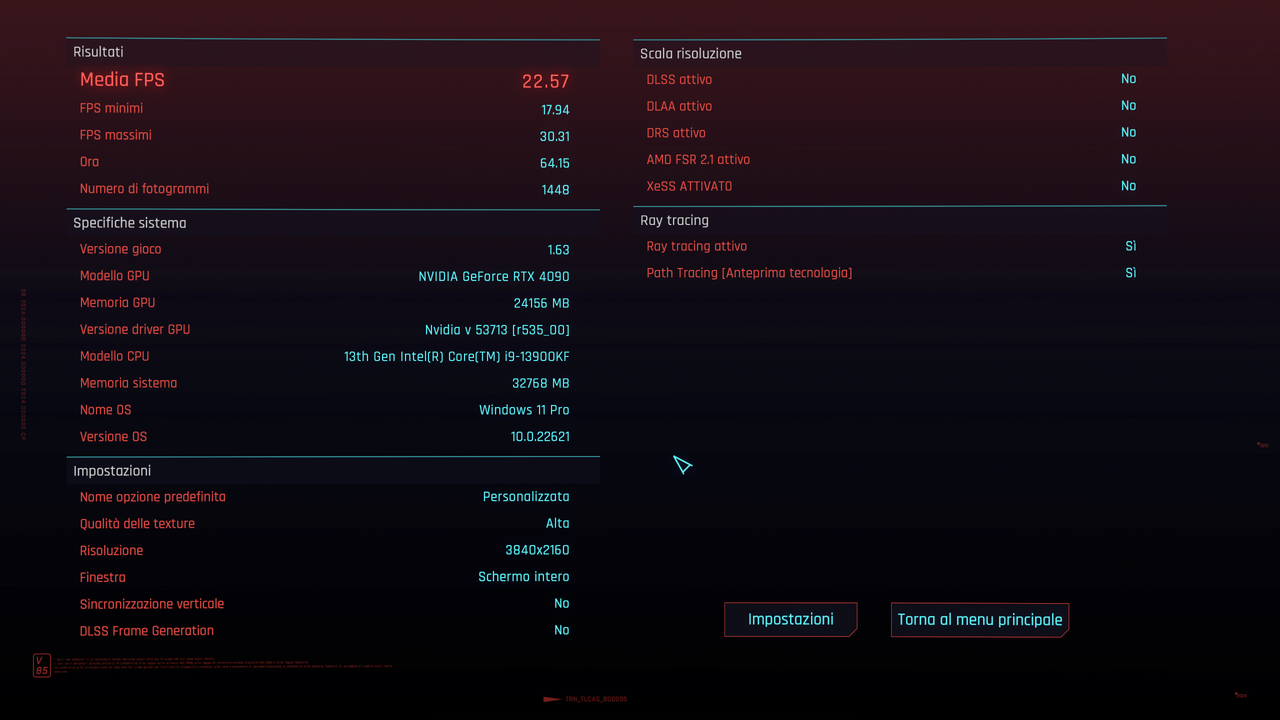Select Numero di fotogrammi value 1448
The height and width of the screenshot is (720, 1280).
[555, 190]
